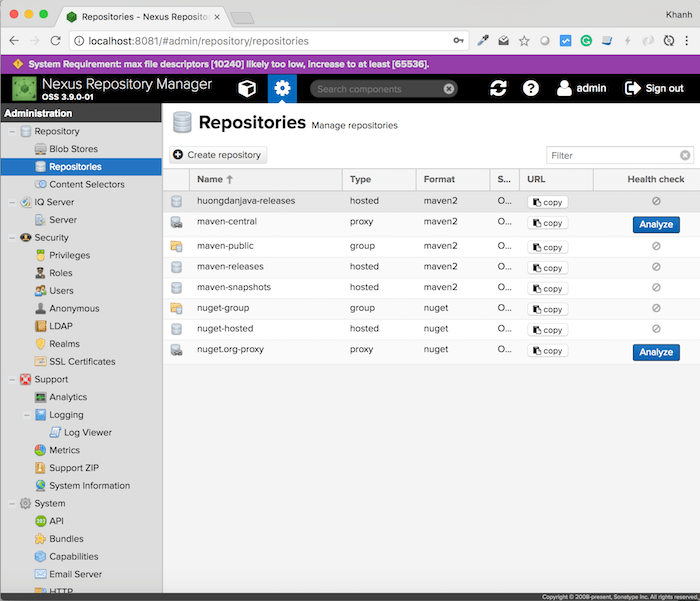Click the browser address bar
The height and width of the screenshot is (601, 700).
click(x=268, y=41)
